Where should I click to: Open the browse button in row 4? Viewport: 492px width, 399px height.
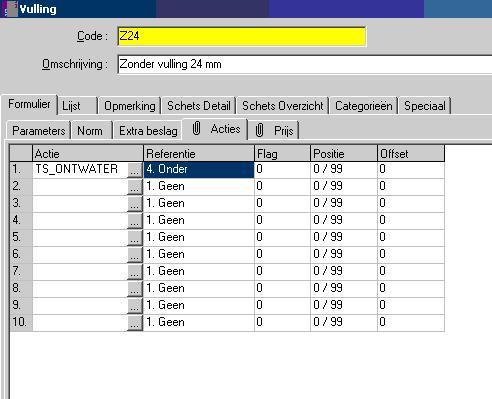click(x=134, y=221)
